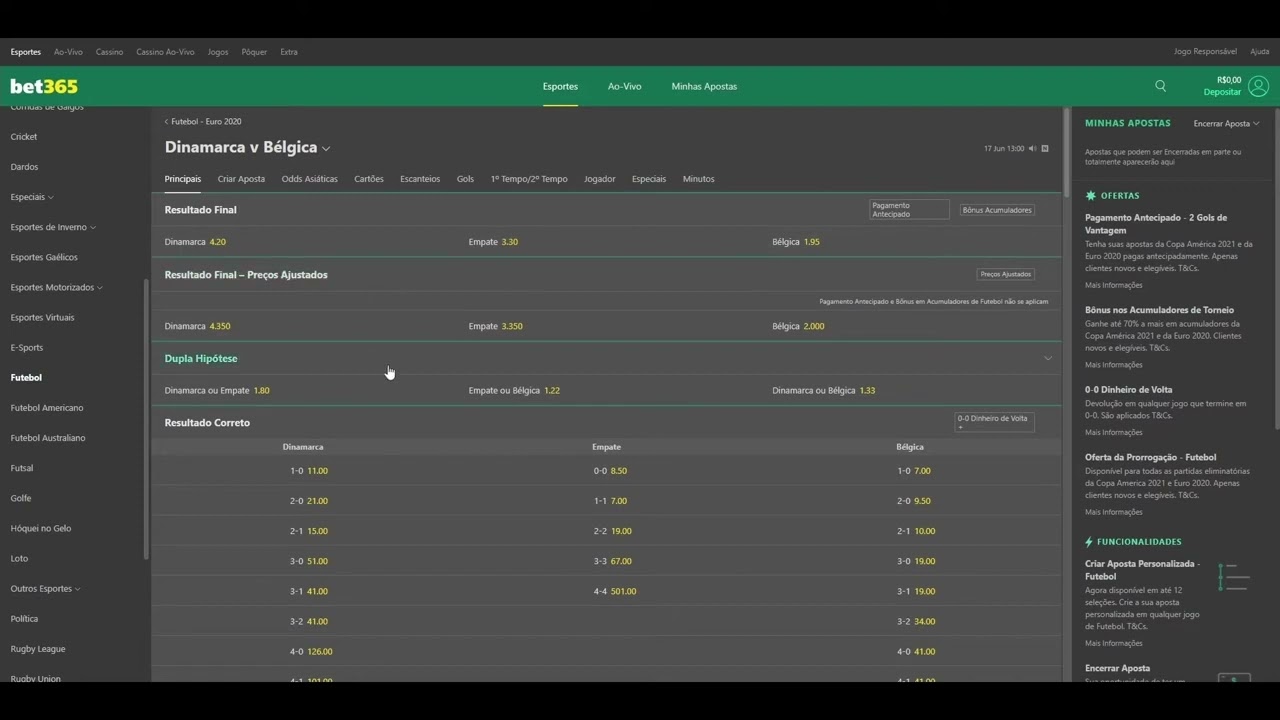Select Dinamarca 1-0 at 11.00

coord(303,471)
